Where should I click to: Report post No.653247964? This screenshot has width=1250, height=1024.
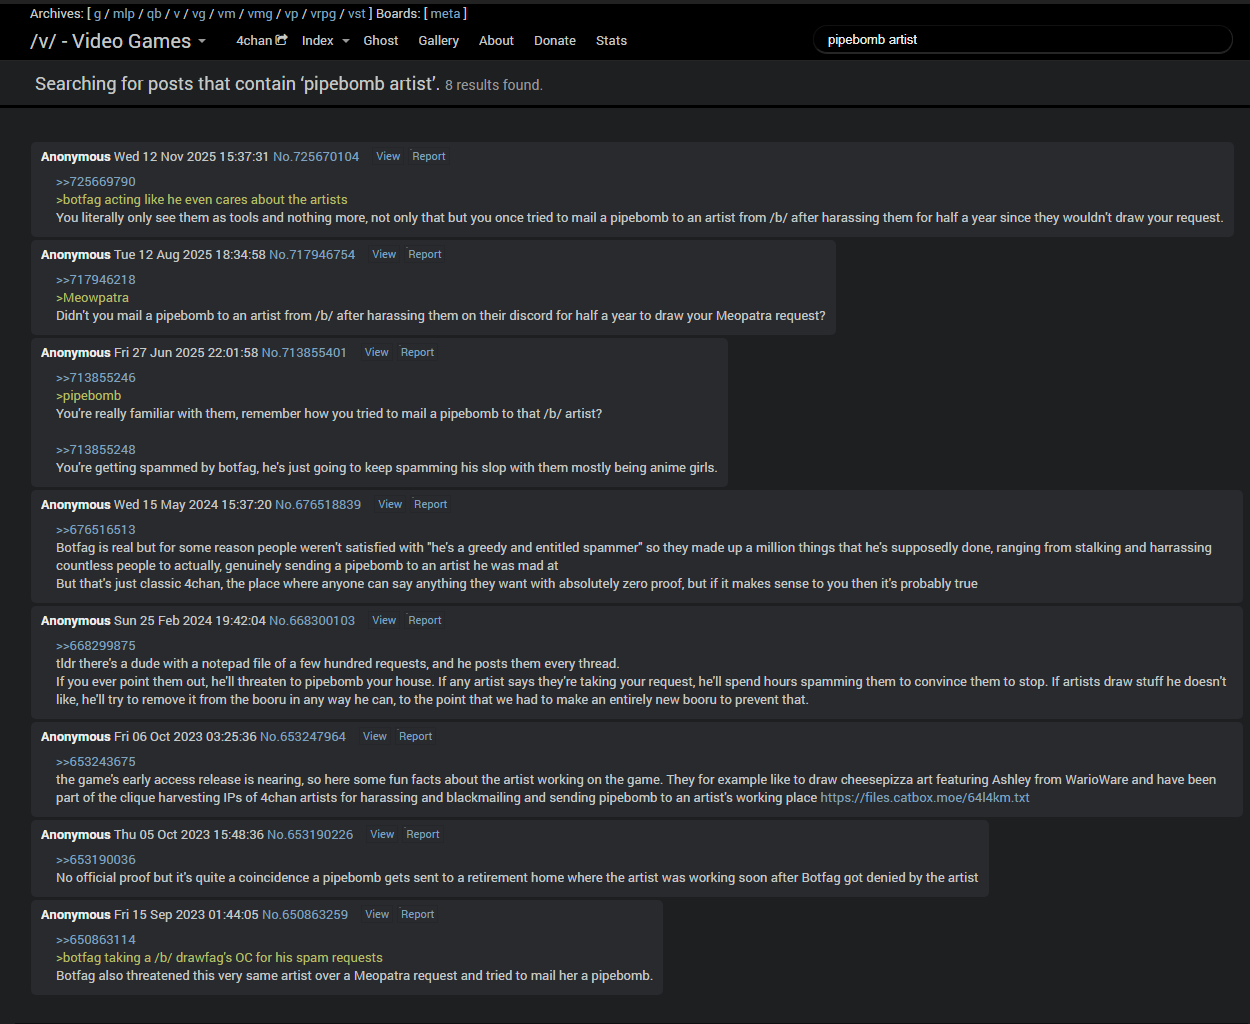(416, 736)
